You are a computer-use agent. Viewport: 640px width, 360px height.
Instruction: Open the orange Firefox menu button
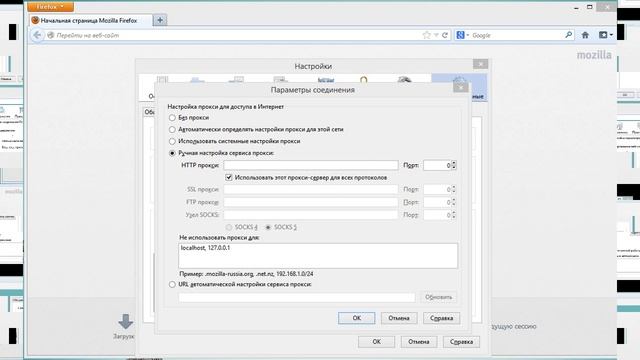pyautogui.click(x=51, y=7)
